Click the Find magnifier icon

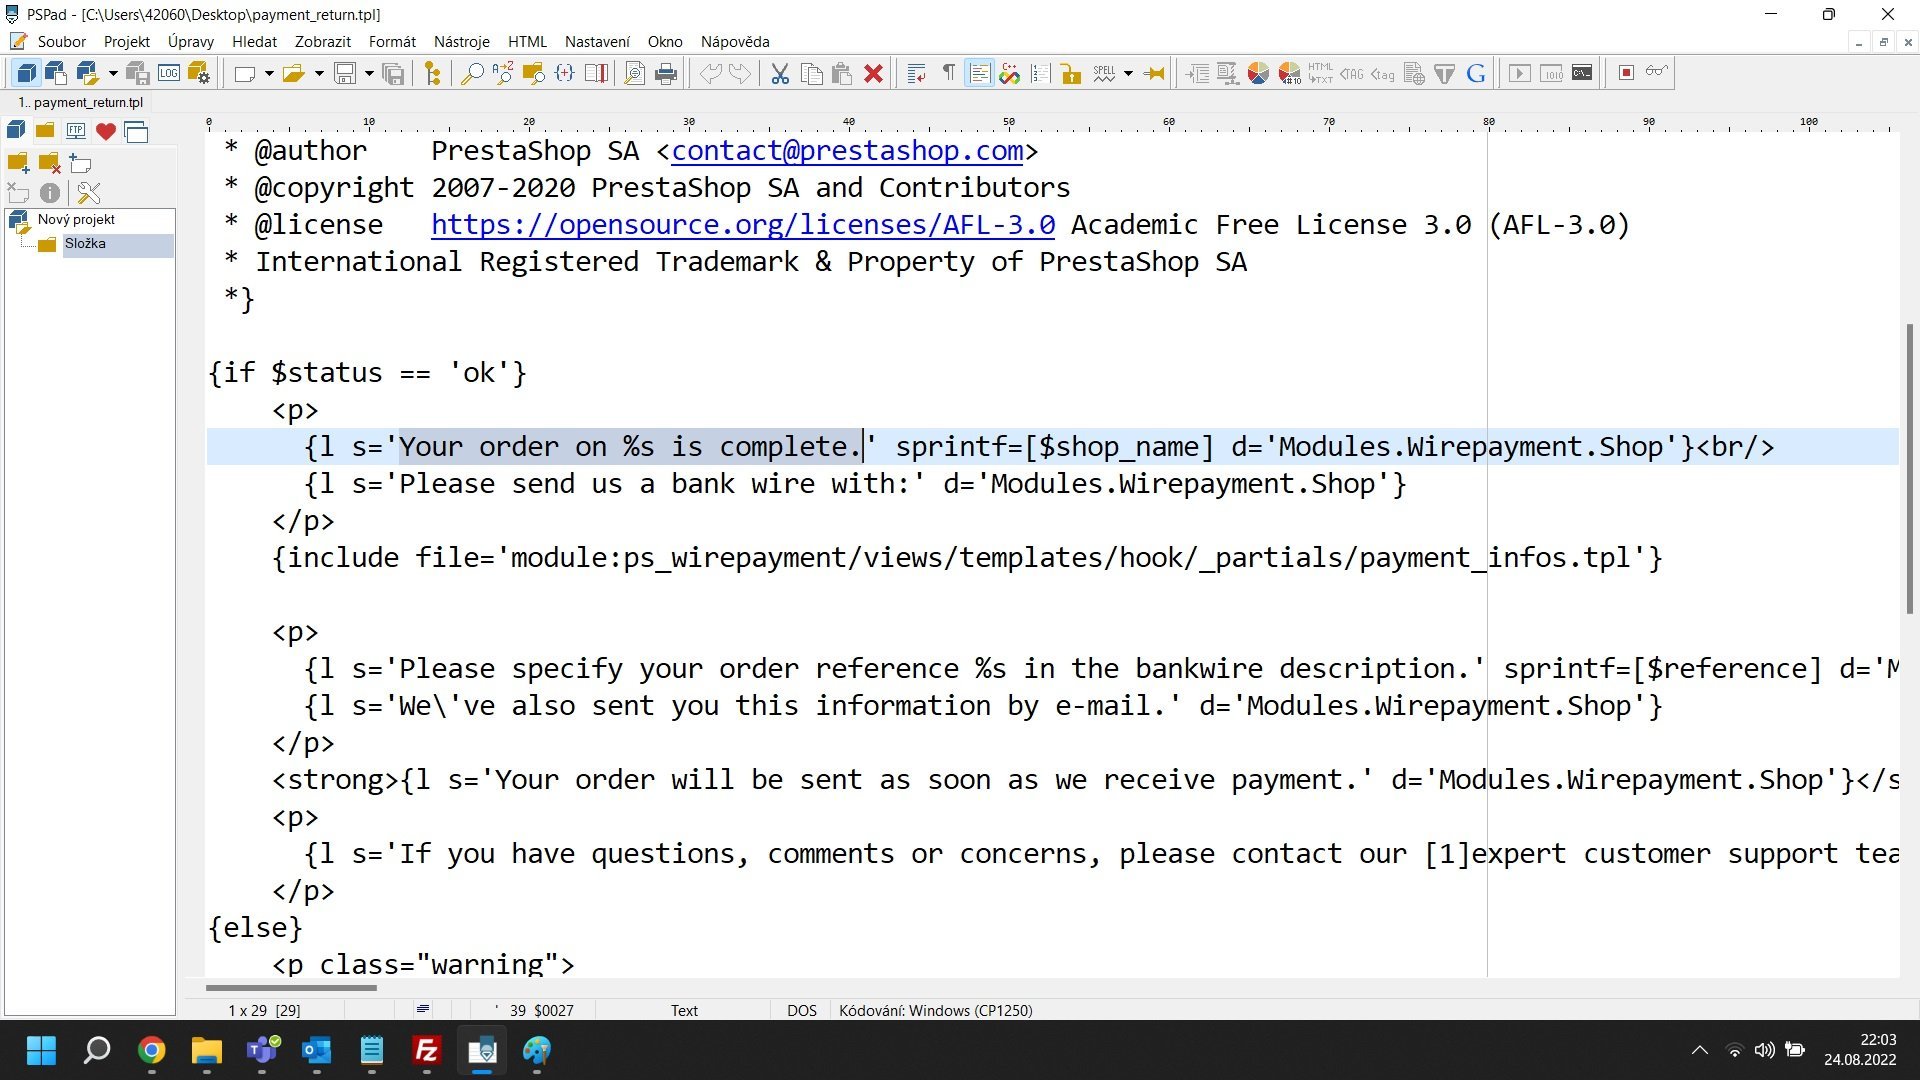(x=471, y=73)
